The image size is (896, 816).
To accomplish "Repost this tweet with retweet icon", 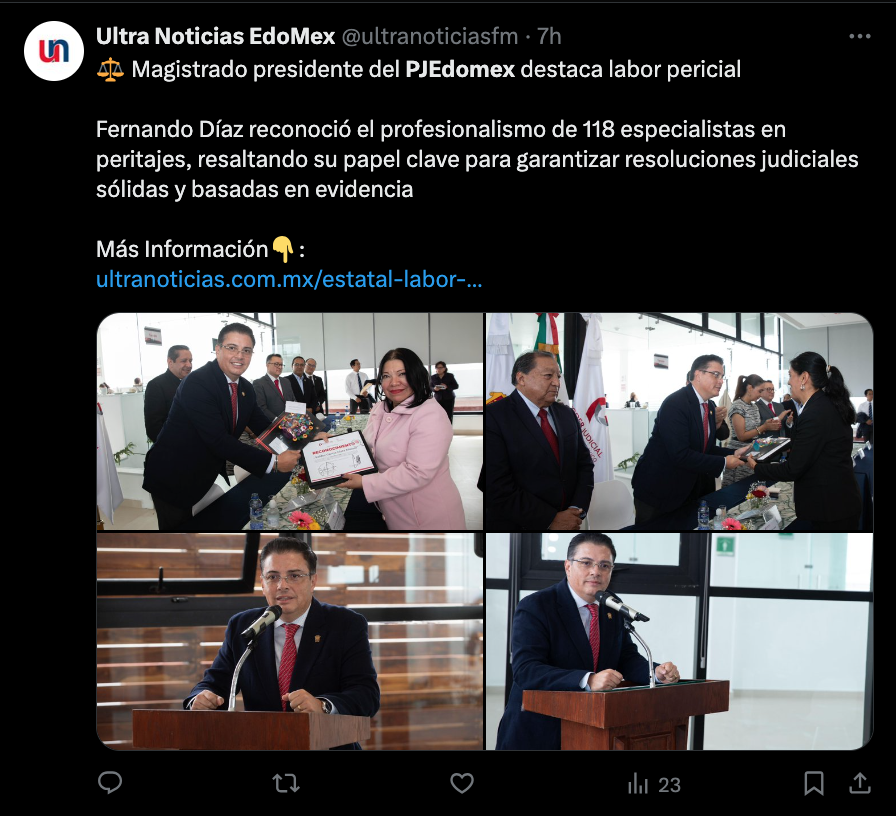I will click(286, 783).
